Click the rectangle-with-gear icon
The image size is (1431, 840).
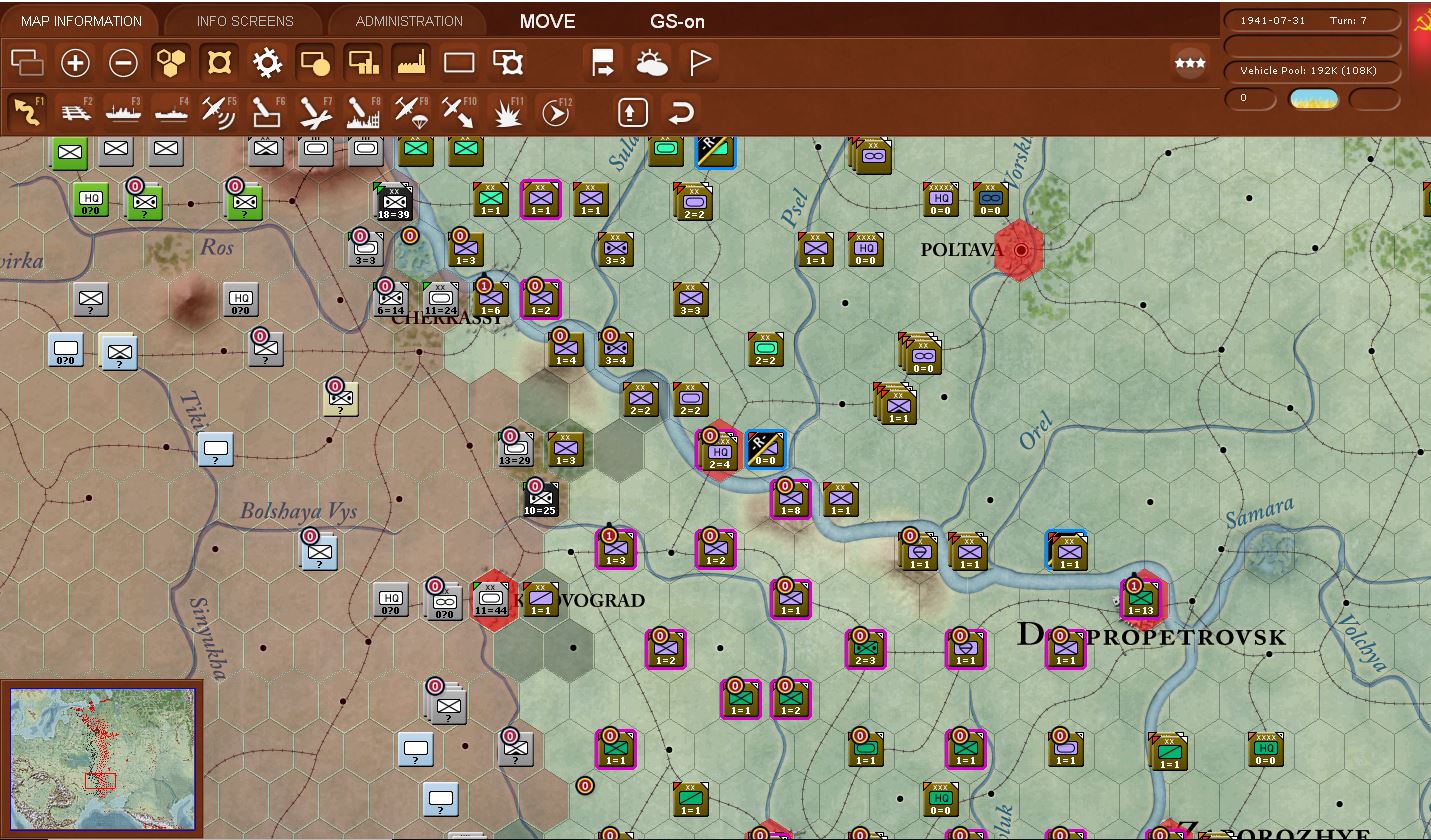(x=508, y=63)
